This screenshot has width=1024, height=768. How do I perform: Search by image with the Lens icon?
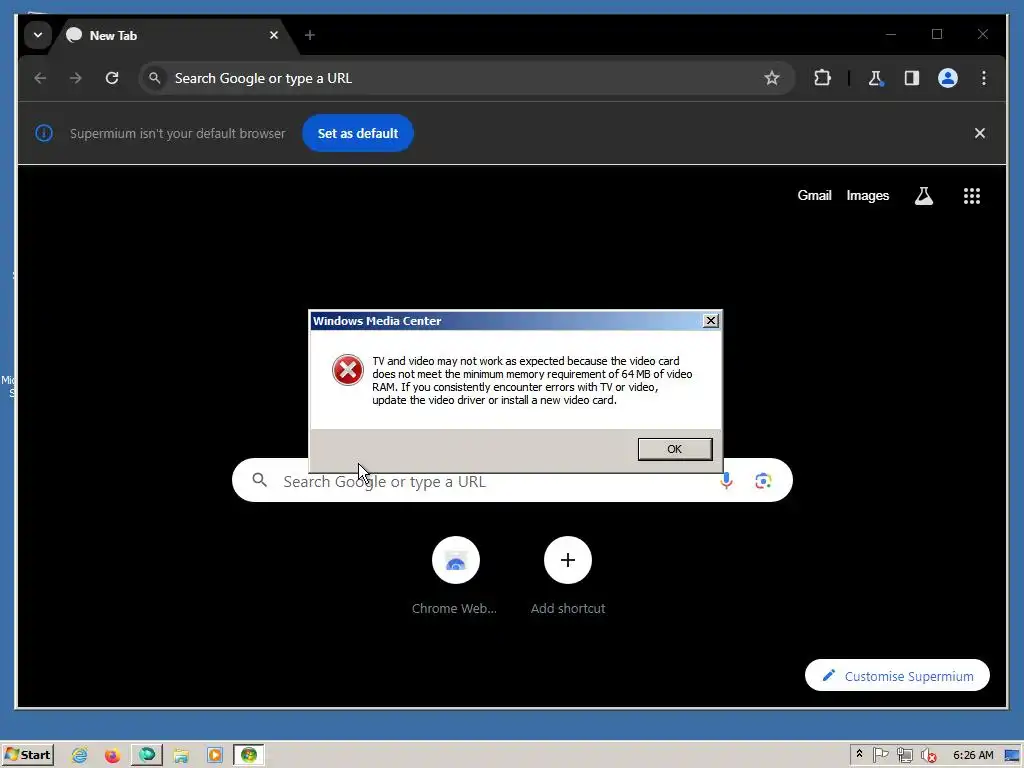(x=763, y=481)
